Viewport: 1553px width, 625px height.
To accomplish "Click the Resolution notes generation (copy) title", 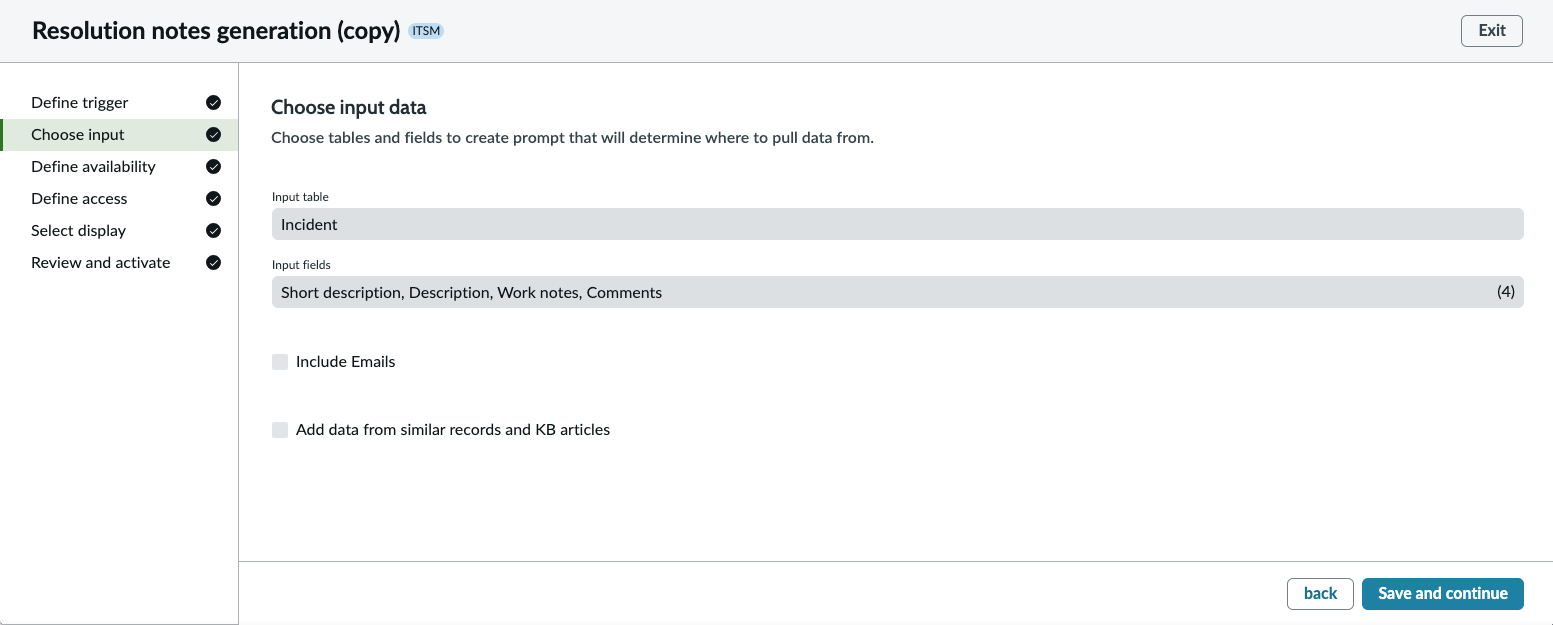I will (216, 30).
